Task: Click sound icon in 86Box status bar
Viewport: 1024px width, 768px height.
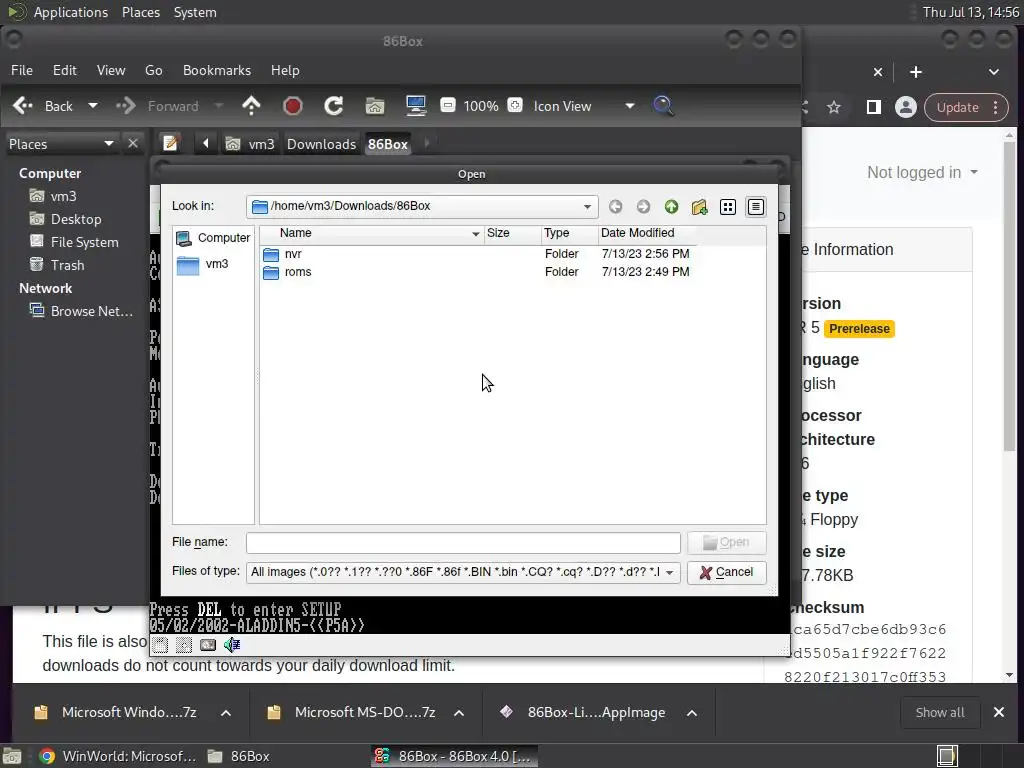Action: tap(232, 645)
